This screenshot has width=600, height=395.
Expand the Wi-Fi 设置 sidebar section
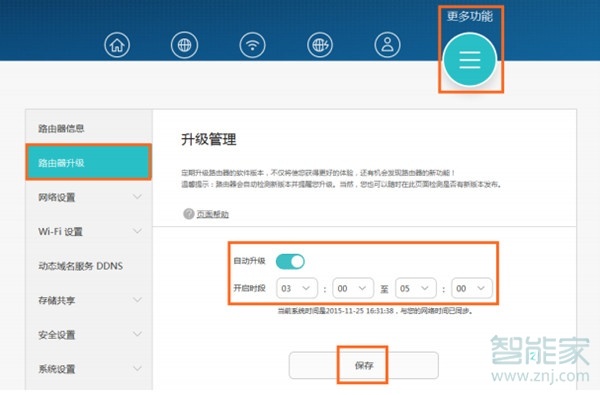coord(89,232)
